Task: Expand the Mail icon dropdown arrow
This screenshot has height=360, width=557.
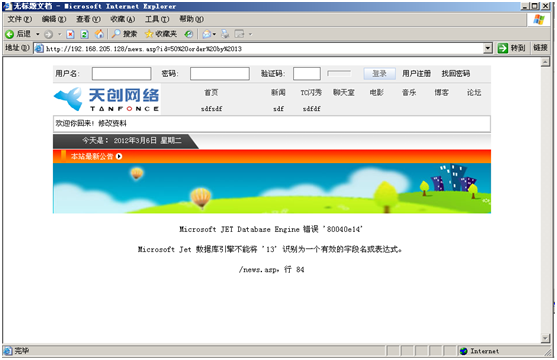Action: (214, 34)
